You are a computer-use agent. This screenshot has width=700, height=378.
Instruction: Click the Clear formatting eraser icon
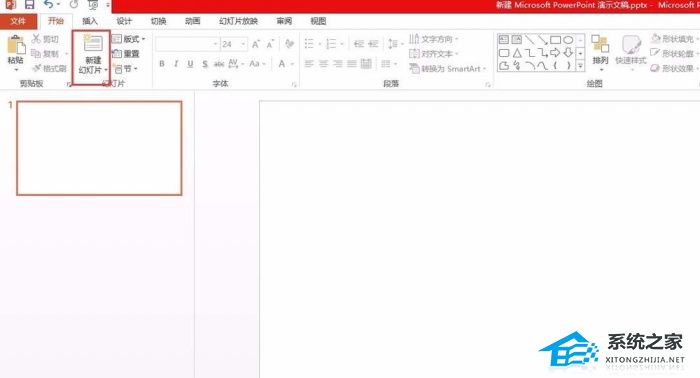(x=289, y=44)
